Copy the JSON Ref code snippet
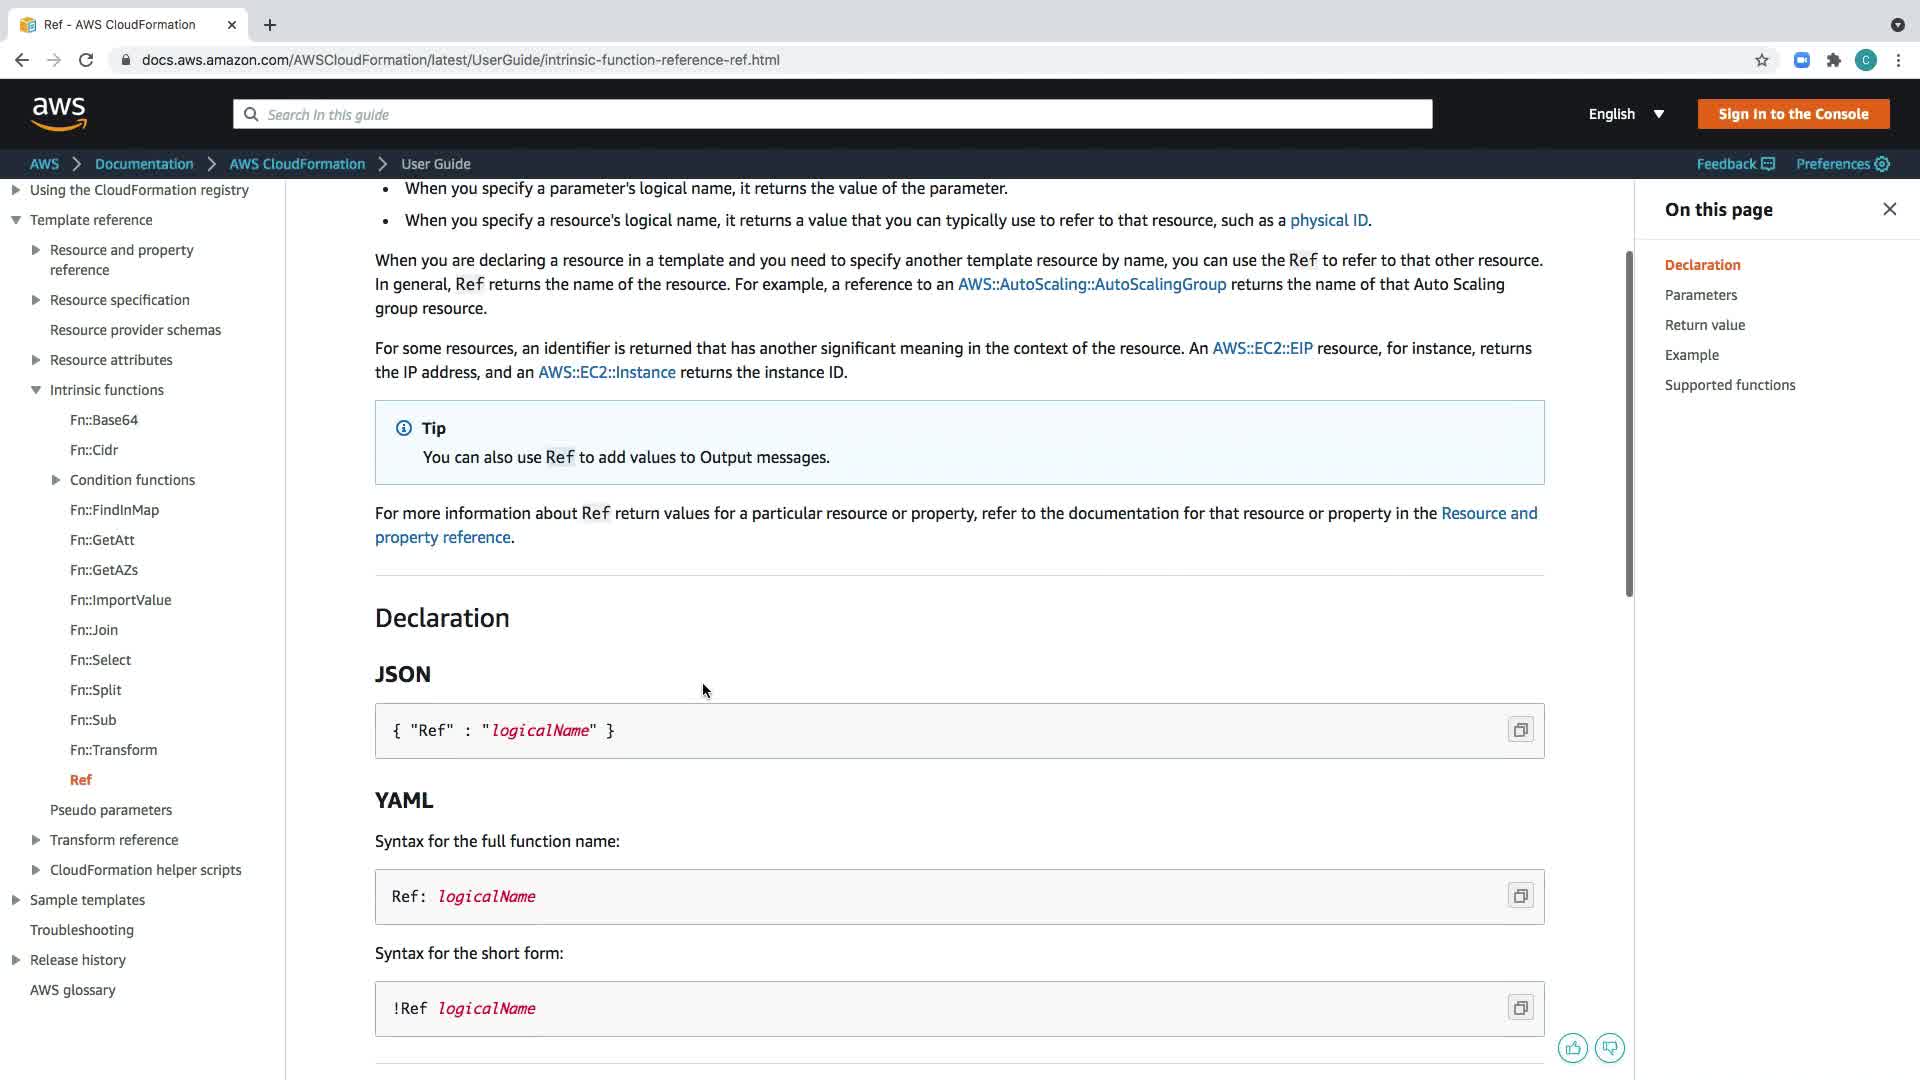The width and height of the screenshot is (1920, 1080). coord(1520,731)
